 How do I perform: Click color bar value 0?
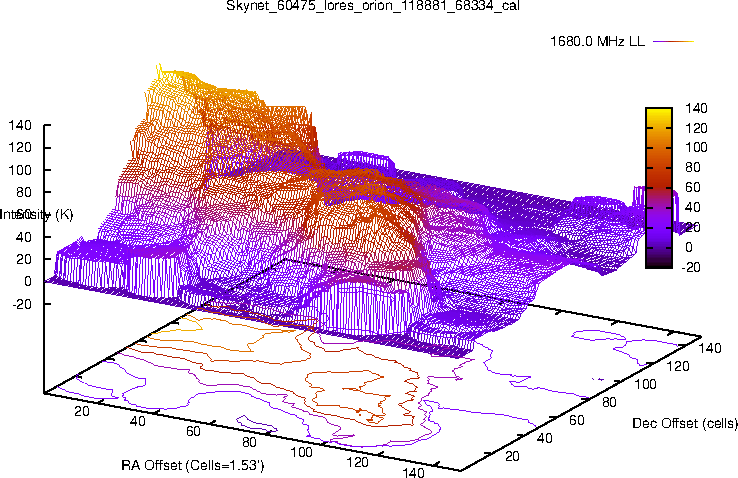689,247
